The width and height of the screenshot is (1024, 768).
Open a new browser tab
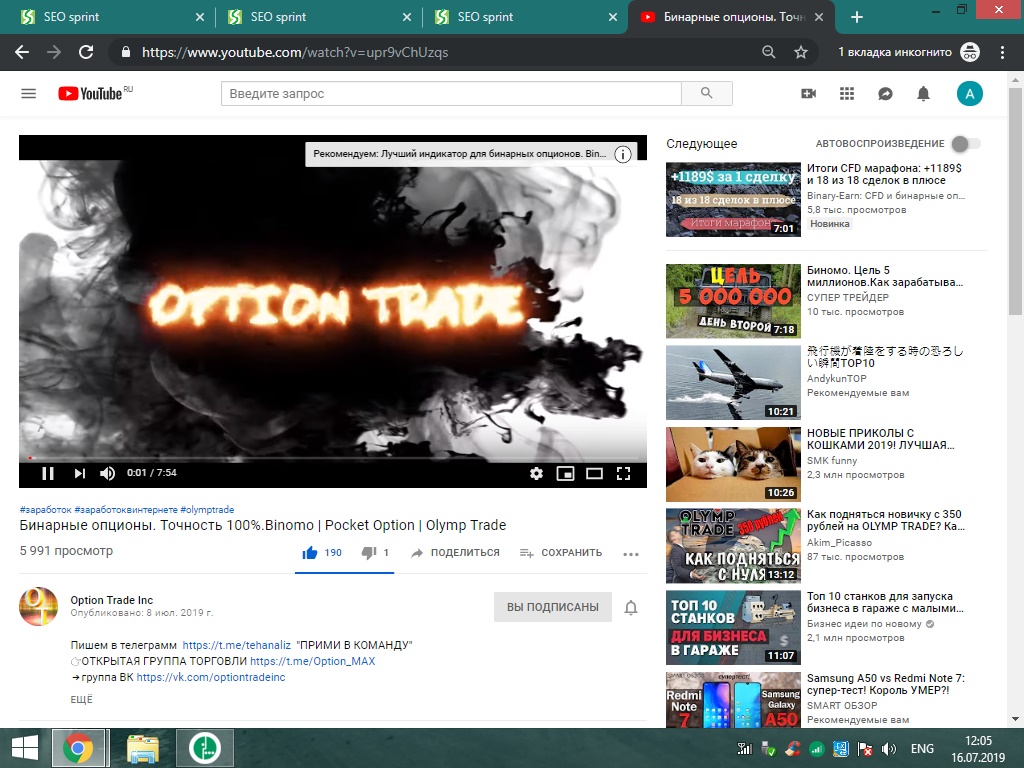[857, 17]
